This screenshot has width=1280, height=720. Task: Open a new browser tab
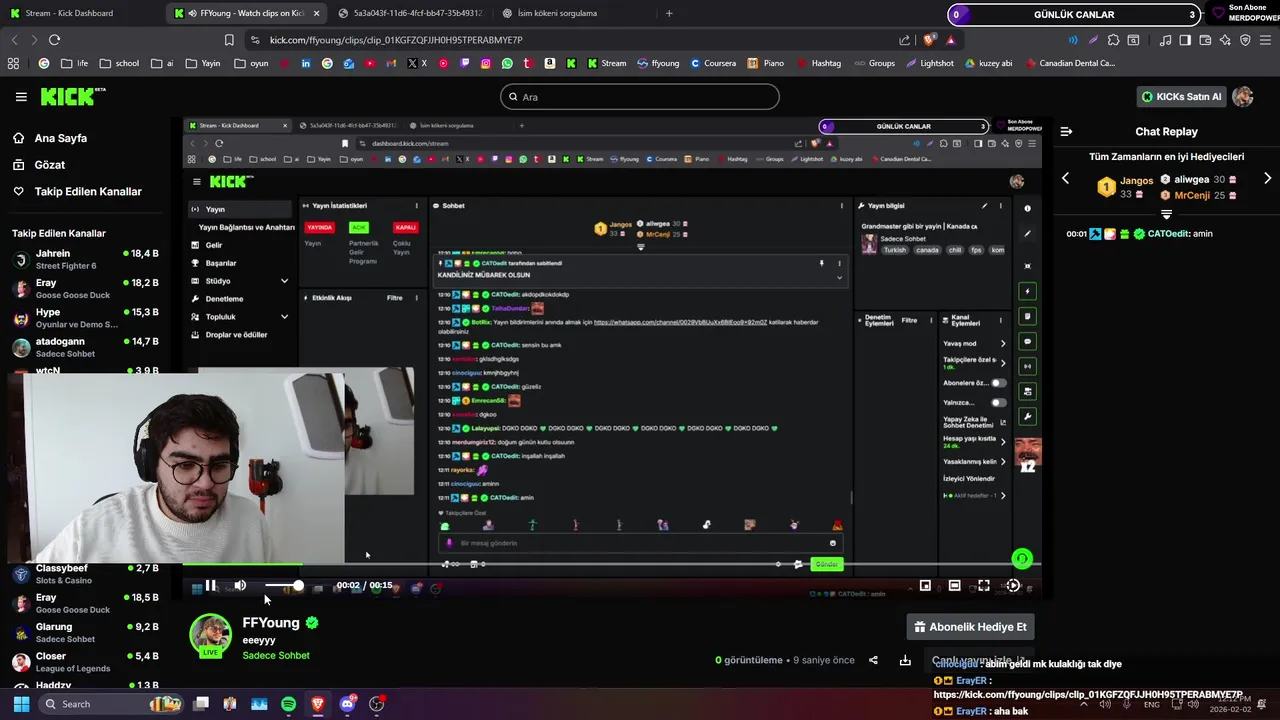pyautogui.click(x=669, y=13)
